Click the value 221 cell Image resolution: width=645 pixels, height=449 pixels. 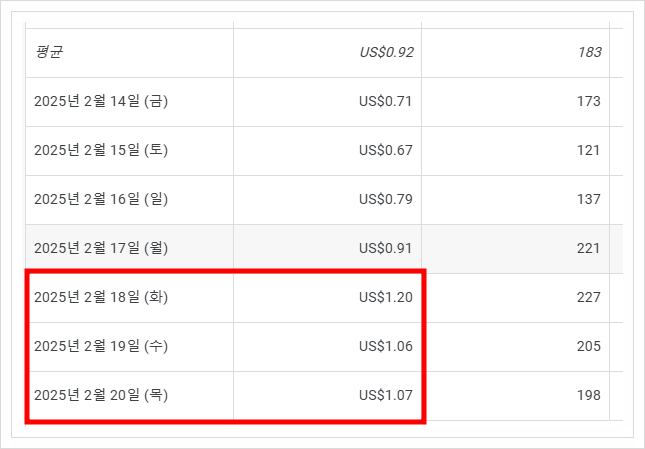coord(588,248)
